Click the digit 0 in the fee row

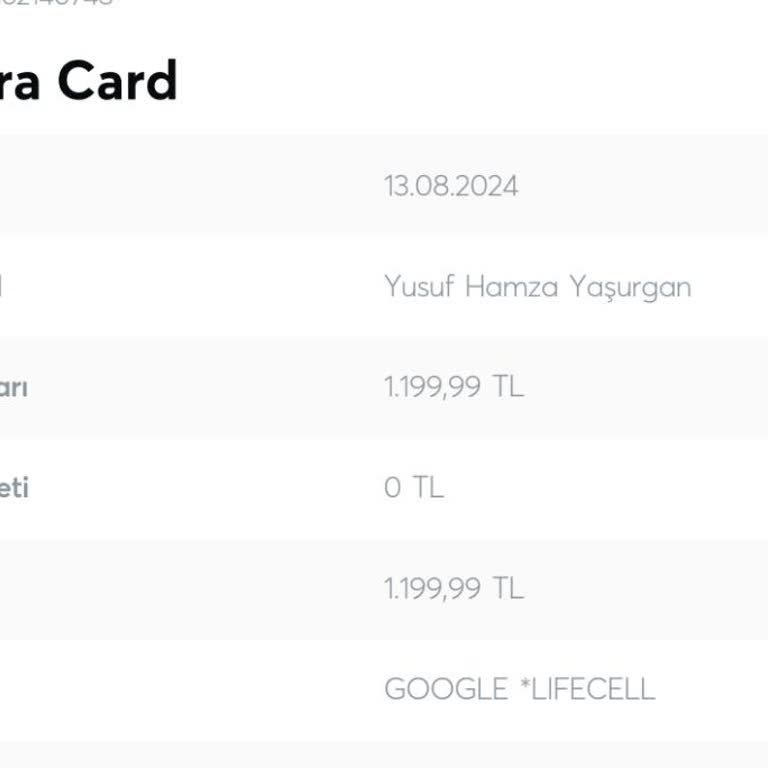point(392,488)
